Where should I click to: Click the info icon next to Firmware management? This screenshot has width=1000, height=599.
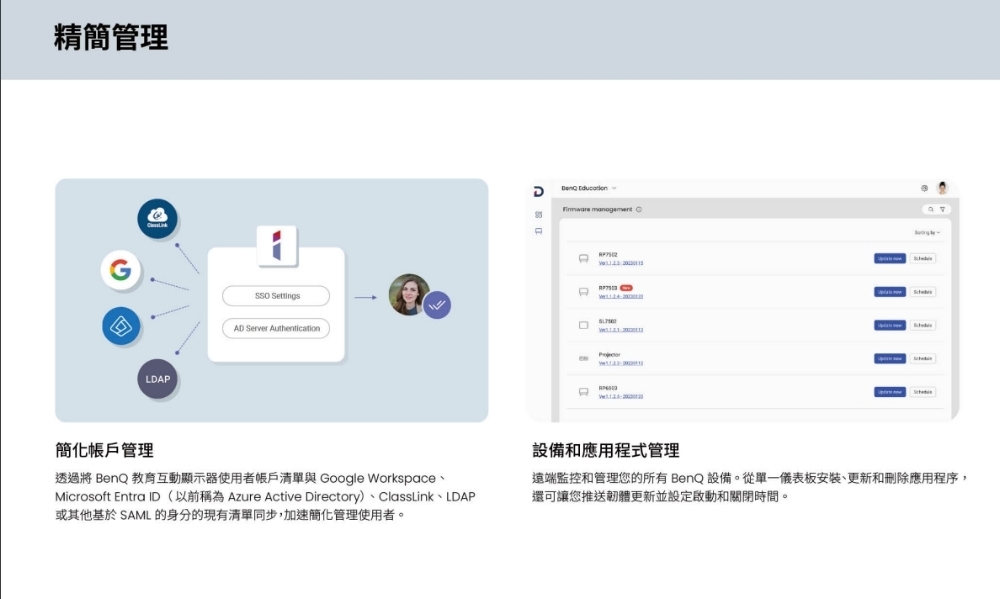pyautogui.click(x=639, y=209)
